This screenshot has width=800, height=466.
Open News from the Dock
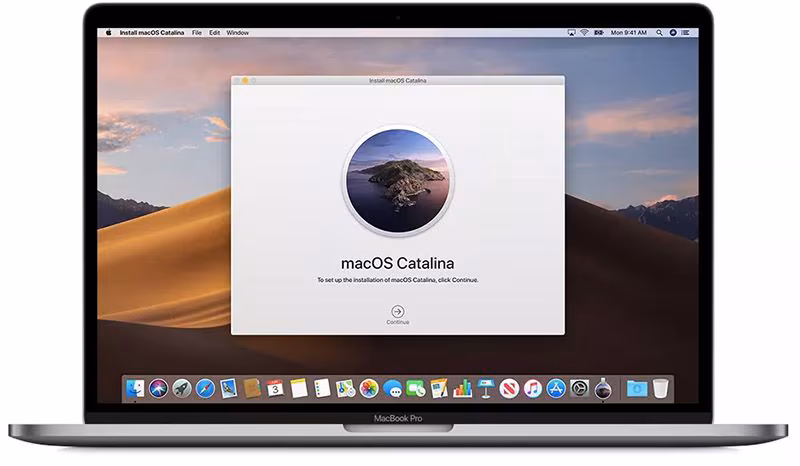(509, 389)
